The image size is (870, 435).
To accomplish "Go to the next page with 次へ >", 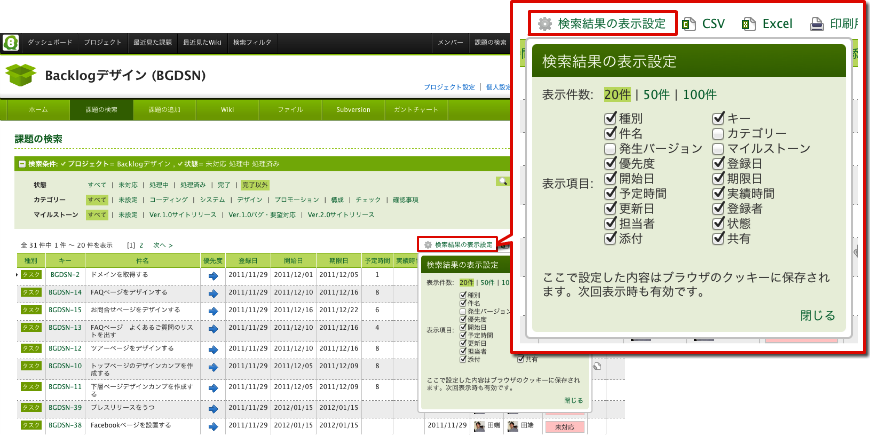I will point(163,245).
